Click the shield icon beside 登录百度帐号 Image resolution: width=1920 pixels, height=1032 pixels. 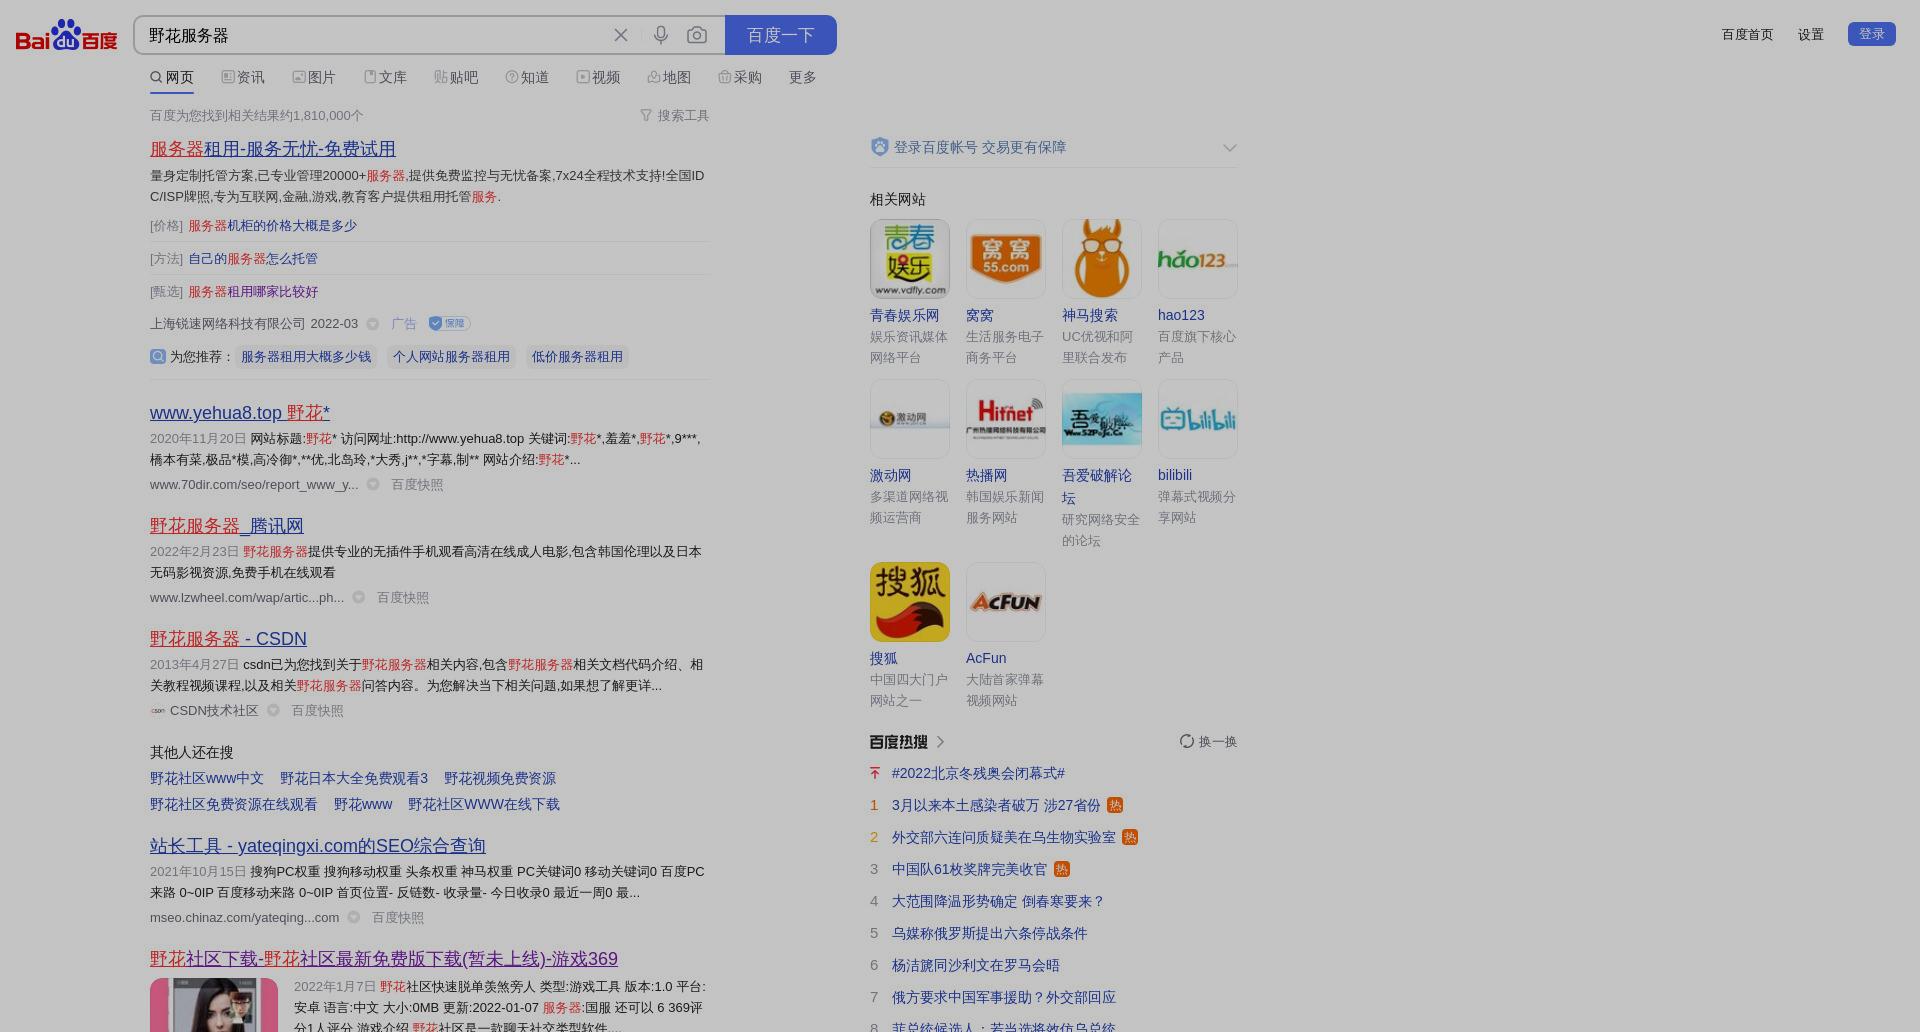click(x=880, y=147)
